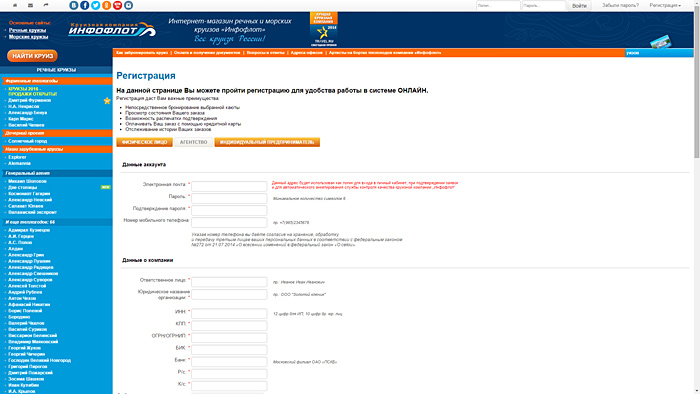This screenshot has width=700, height=394.
Task: Click the page vertical scrollbar
Action: [697, 197]
